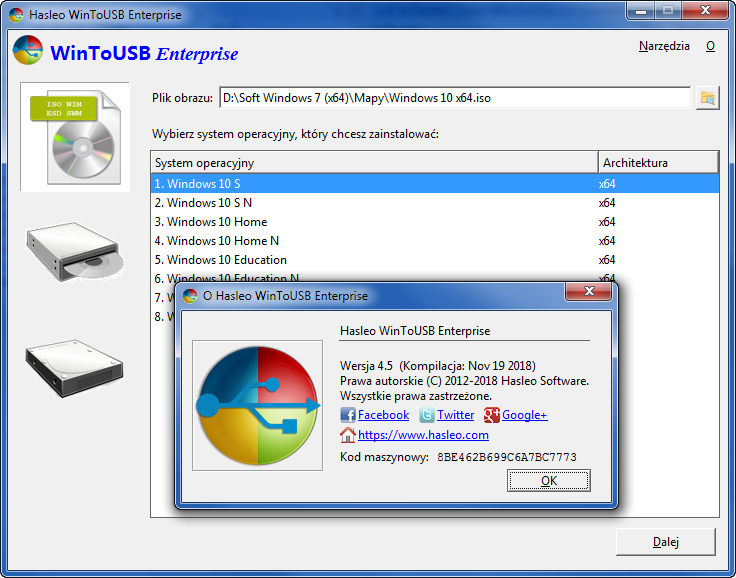This screenshot has width=736, height=578.
Task: Open the Narzędzia menu
Action: pyautogui.click(x=664, y=46)
